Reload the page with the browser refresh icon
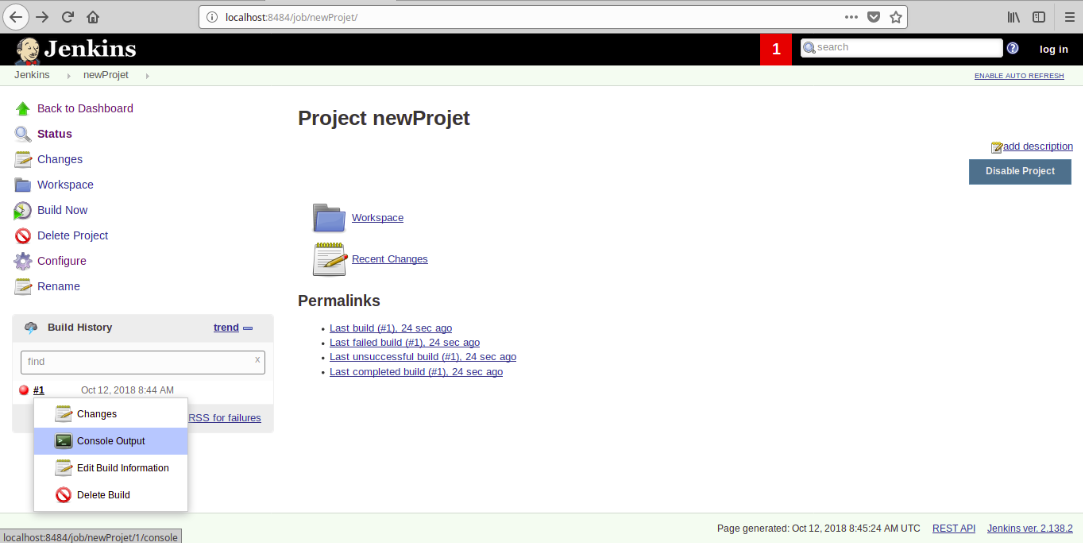The height and width of the screenshot is (543, 1083). [68, 17]
